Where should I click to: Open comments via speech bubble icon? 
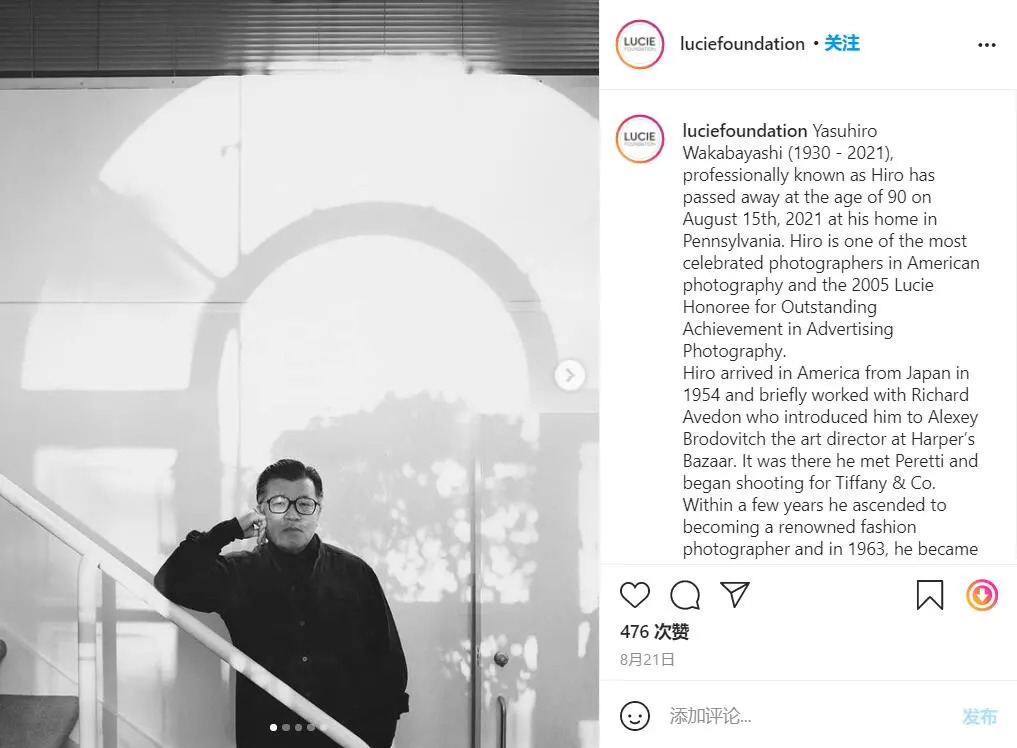click(x=685, y=595)
